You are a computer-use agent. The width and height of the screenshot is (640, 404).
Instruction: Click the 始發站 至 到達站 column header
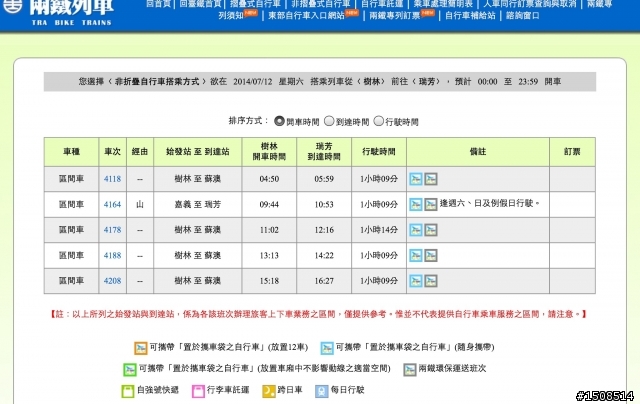[x=198, y=152]
